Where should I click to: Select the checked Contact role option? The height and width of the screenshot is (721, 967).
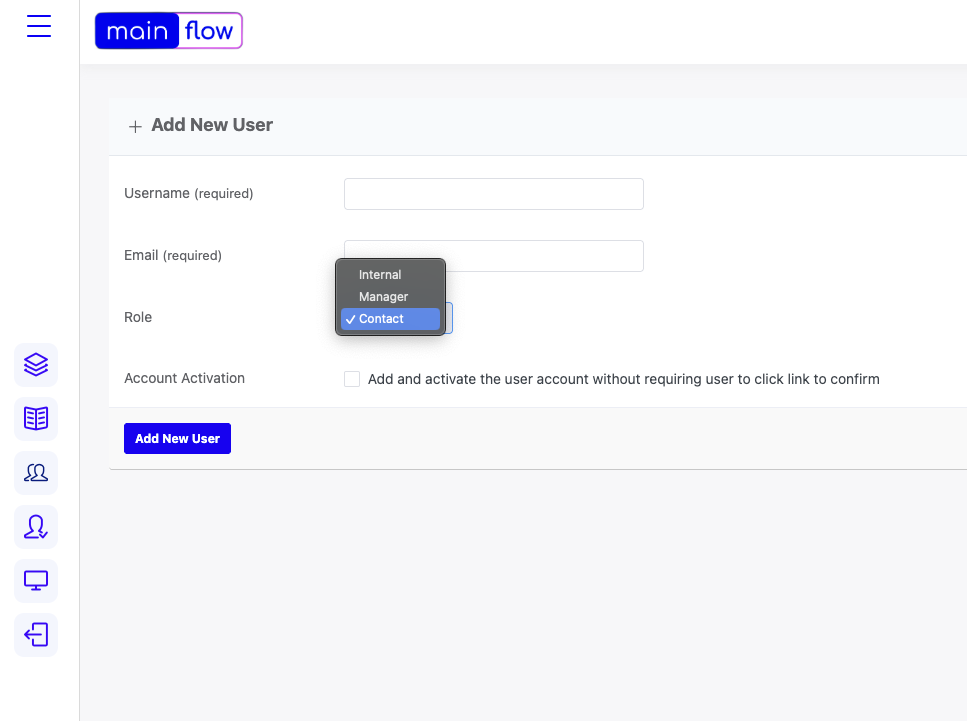pos(390,319)
